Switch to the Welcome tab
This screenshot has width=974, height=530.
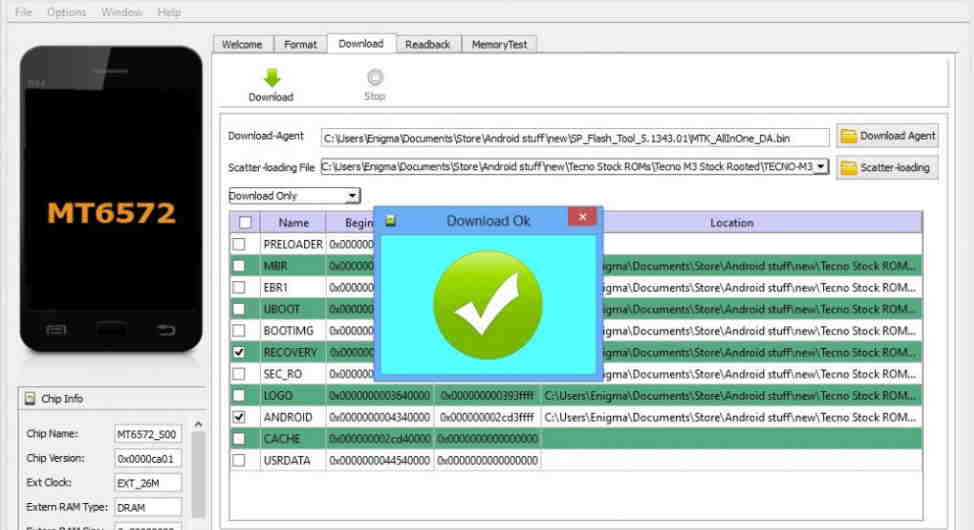242,44
